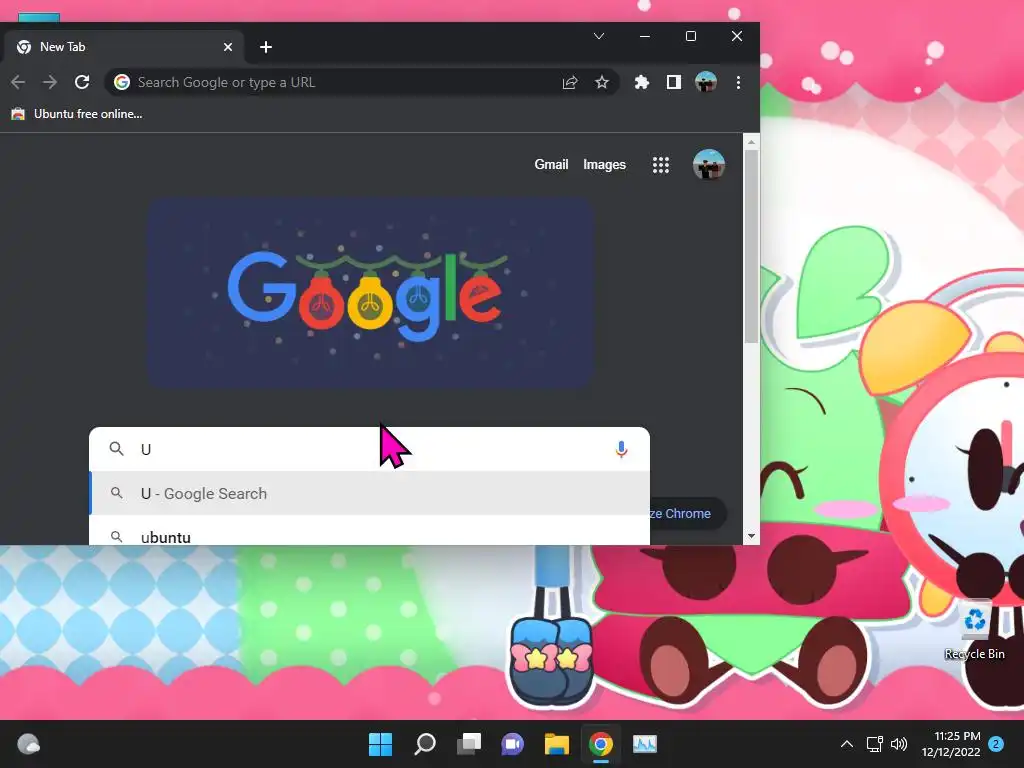Open the Google account avatar on page
Viewport: 1024px width, 768px height.
[709, 165]
